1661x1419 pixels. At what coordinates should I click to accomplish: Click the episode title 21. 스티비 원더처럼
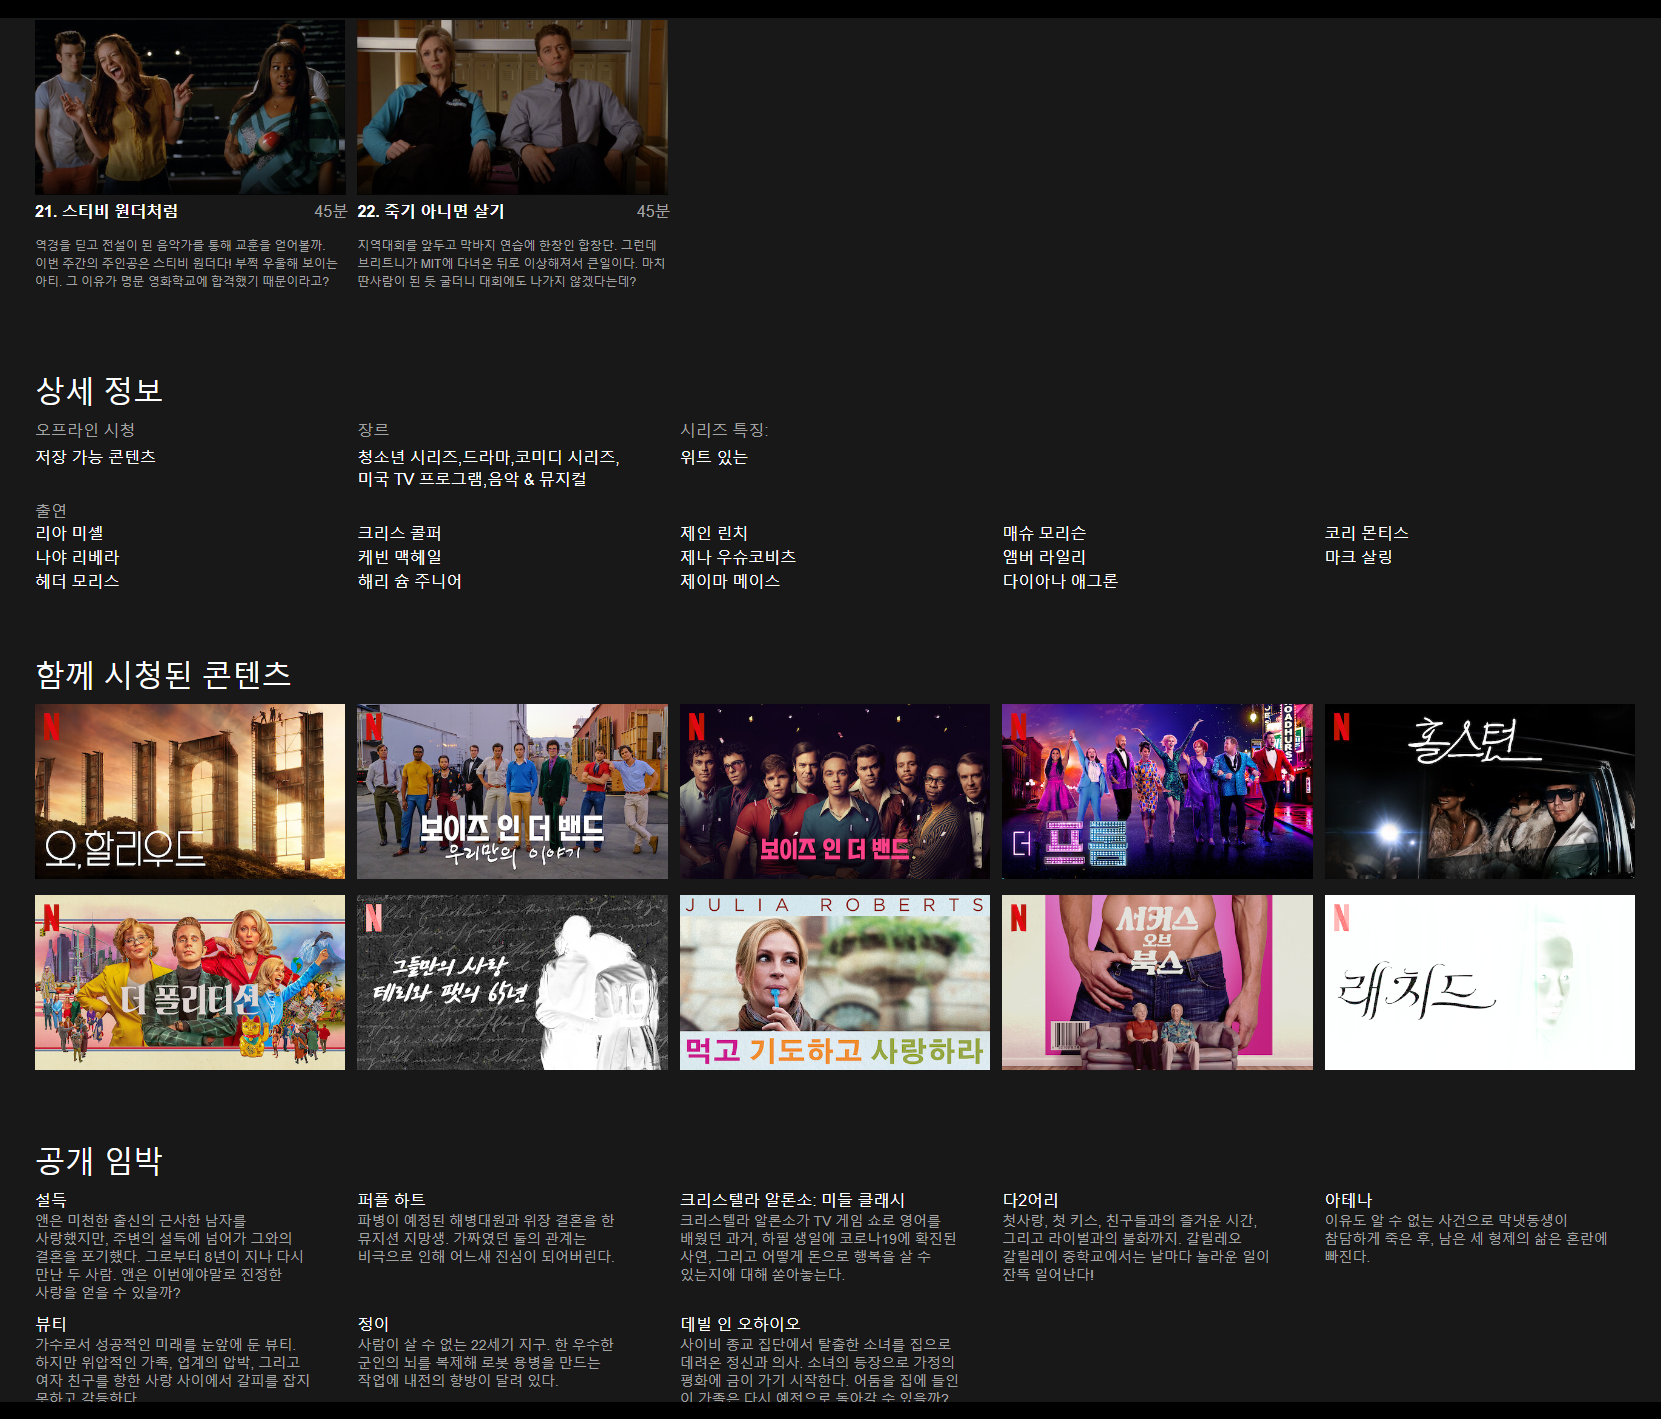click(107, 211)
